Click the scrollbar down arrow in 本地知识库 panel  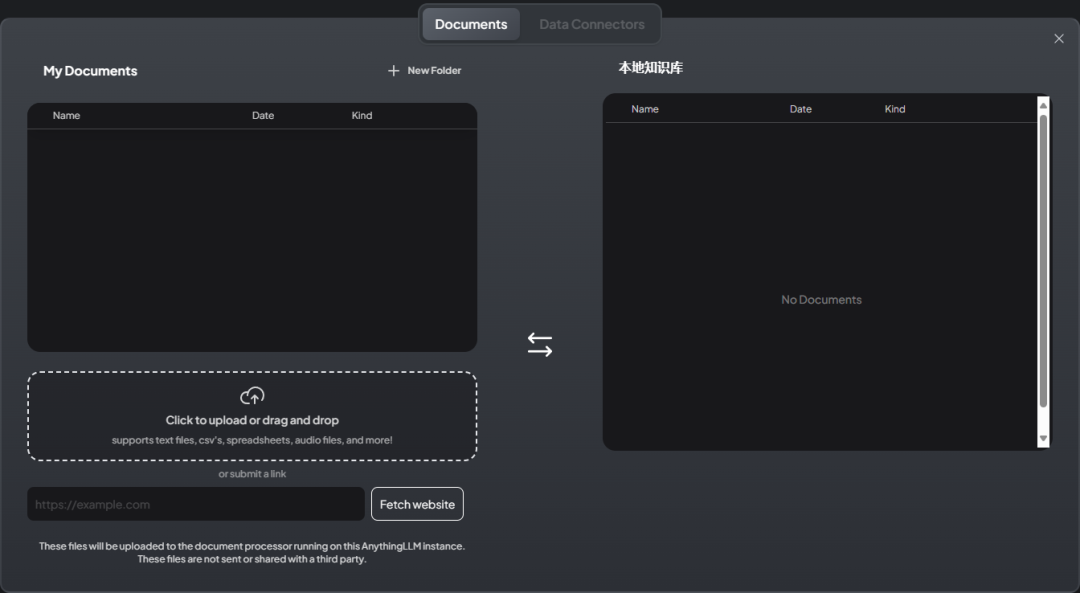click(1043, 438)
